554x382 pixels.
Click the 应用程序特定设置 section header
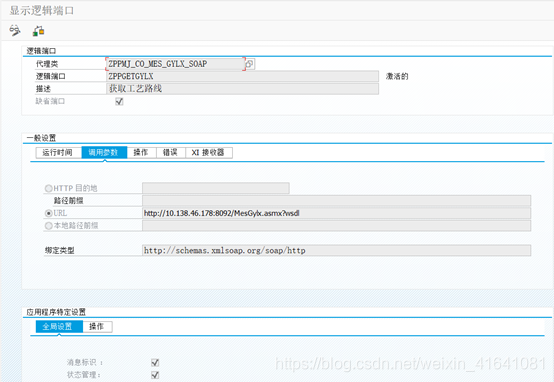(x=56, y=312)
